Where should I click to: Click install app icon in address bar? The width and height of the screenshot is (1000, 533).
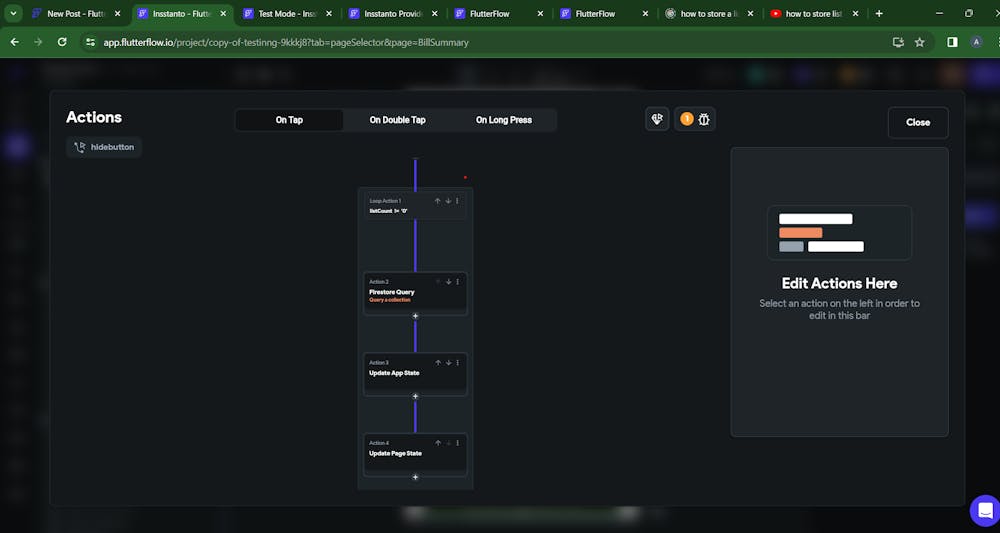(x=898, y=42)
